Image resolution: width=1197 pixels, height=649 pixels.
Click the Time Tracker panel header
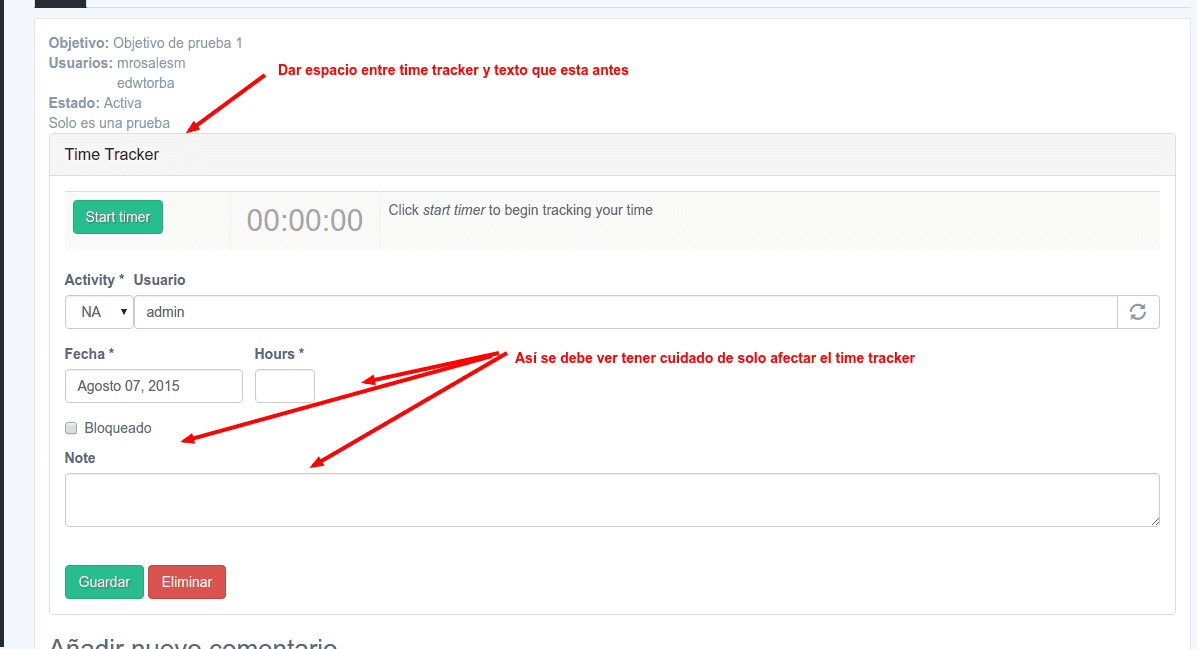click(x=611, y=155)
